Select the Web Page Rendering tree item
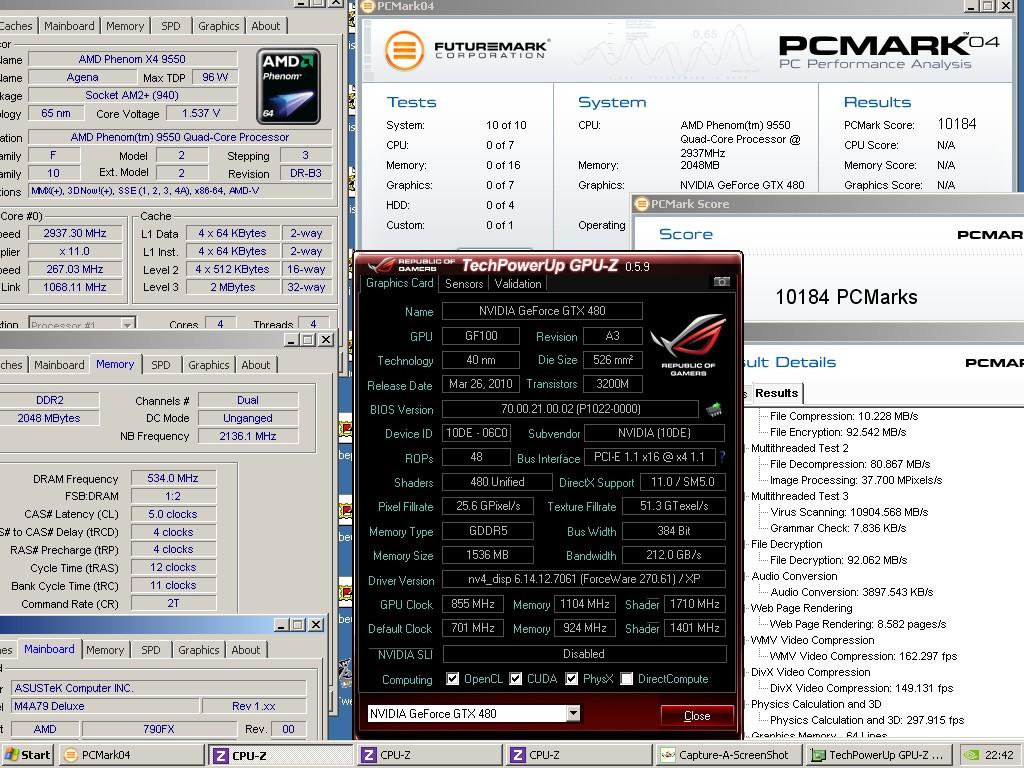1024x768 pixels. pyautogui.click(x=801, y=608)
